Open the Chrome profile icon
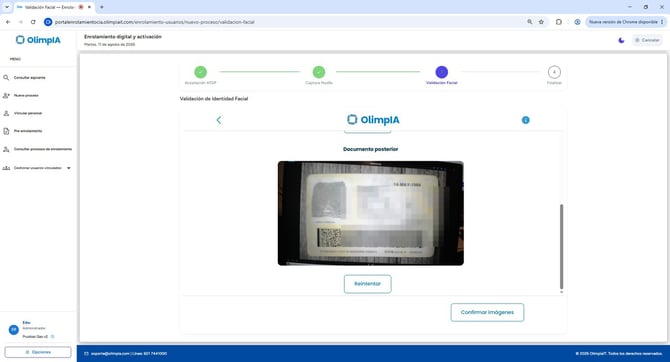670x362 pixels. point(577,22)
